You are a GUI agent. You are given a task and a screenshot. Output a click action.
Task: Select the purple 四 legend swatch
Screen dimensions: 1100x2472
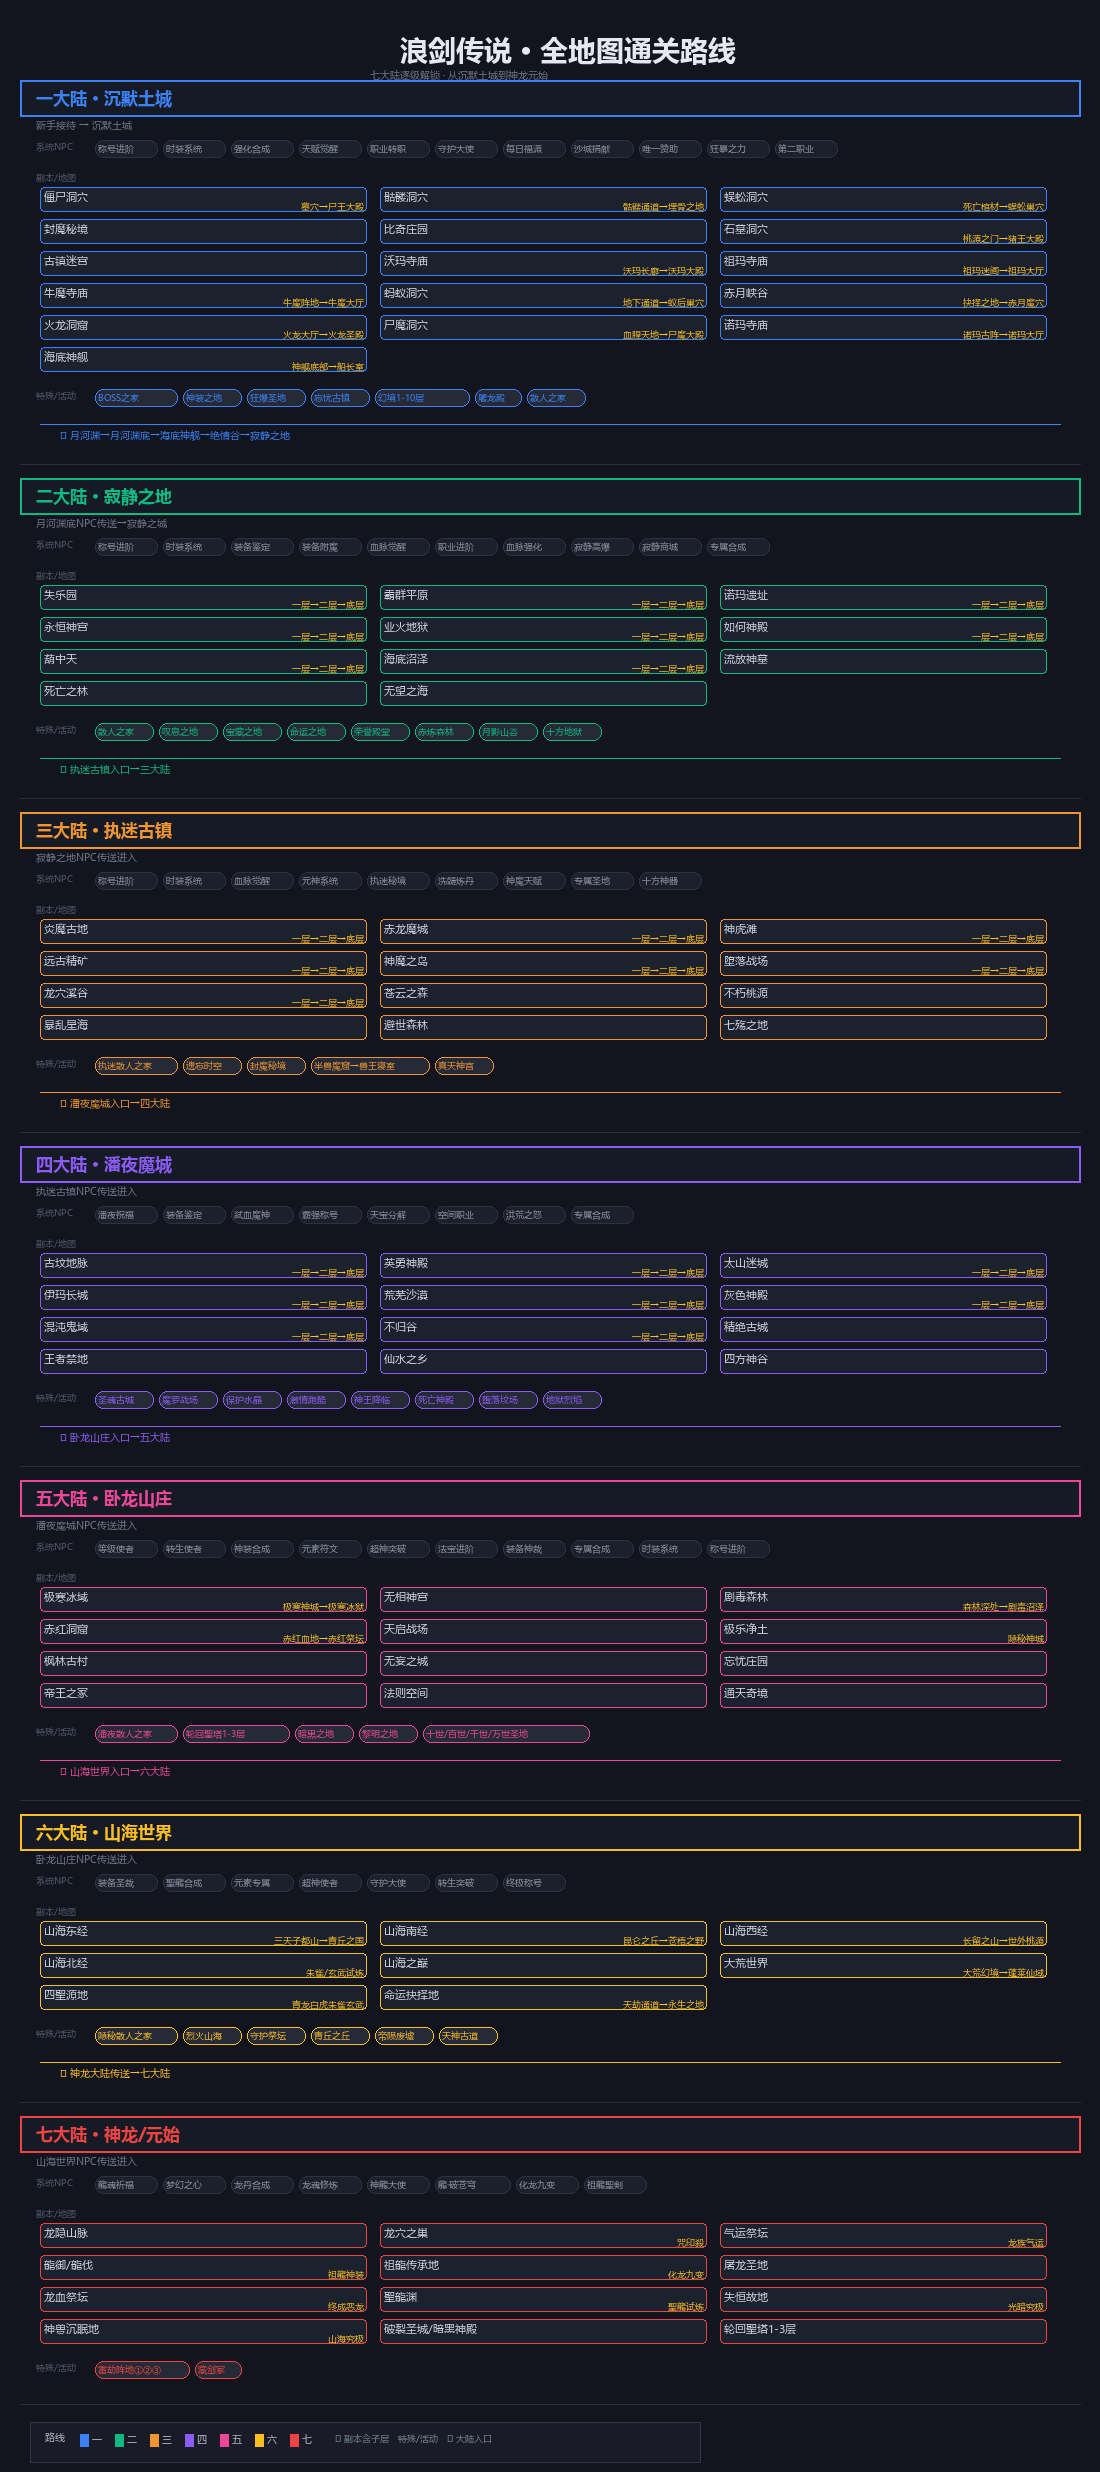click(190, 2440)
